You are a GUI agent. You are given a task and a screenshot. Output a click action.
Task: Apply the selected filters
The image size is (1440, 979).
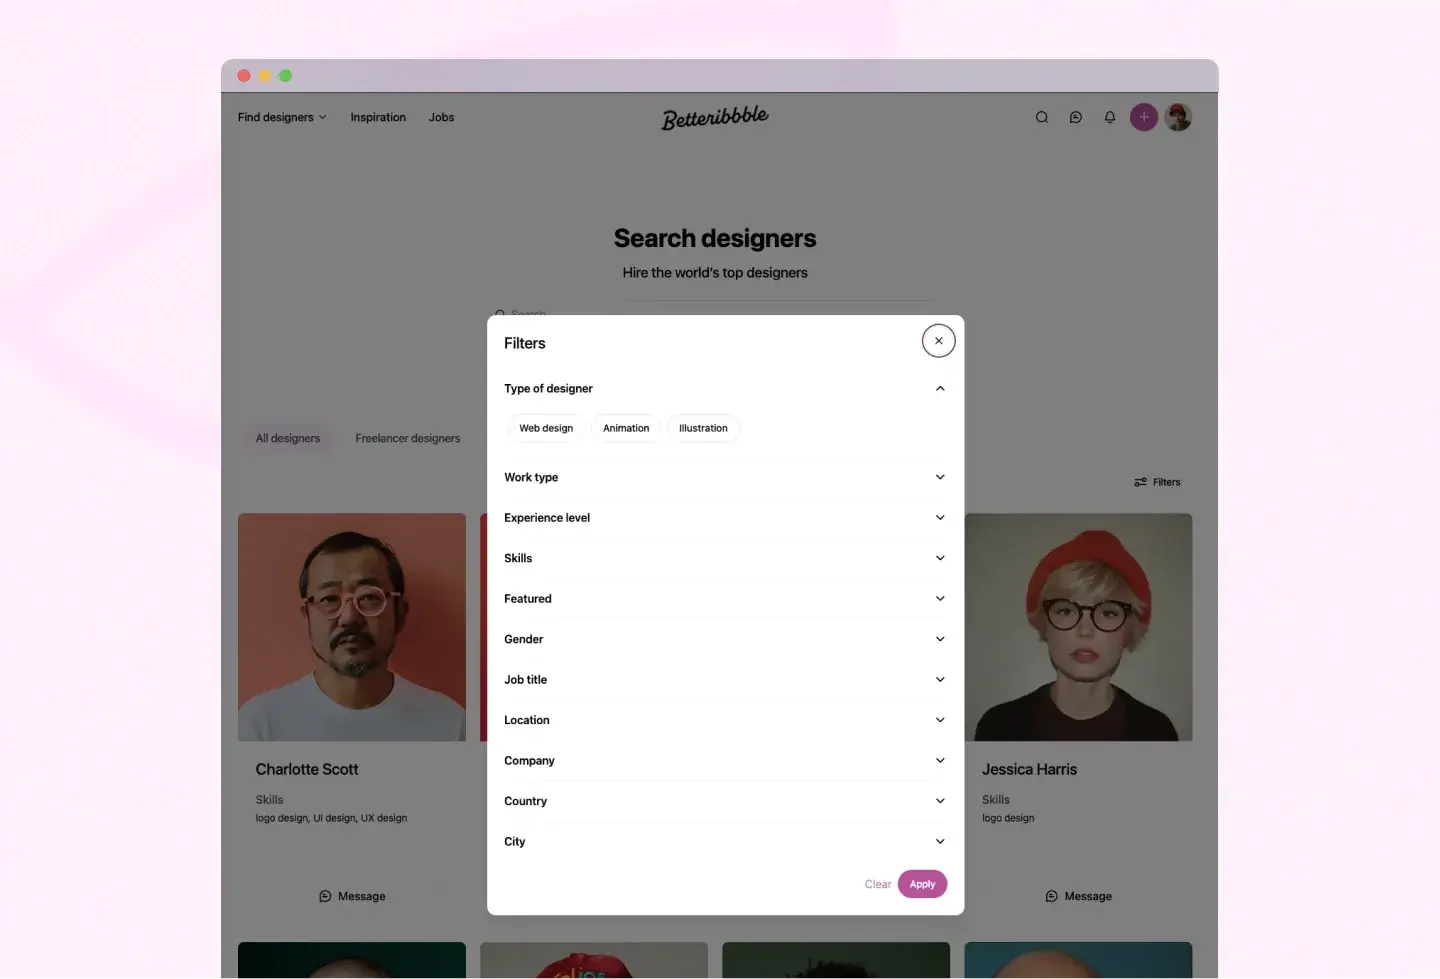click(x=922, y=884)
